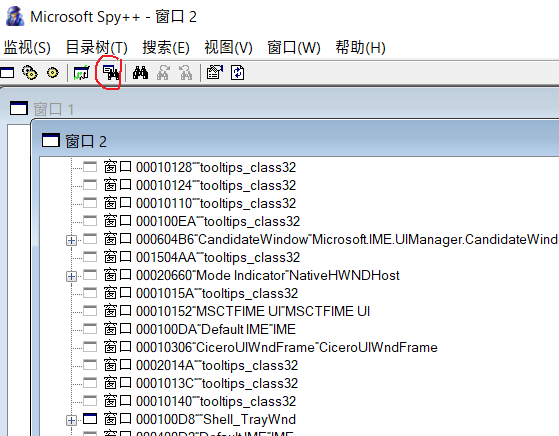Click the Find Next binoculars icon
The image size is (559, 436).
(x=163, y=72)
